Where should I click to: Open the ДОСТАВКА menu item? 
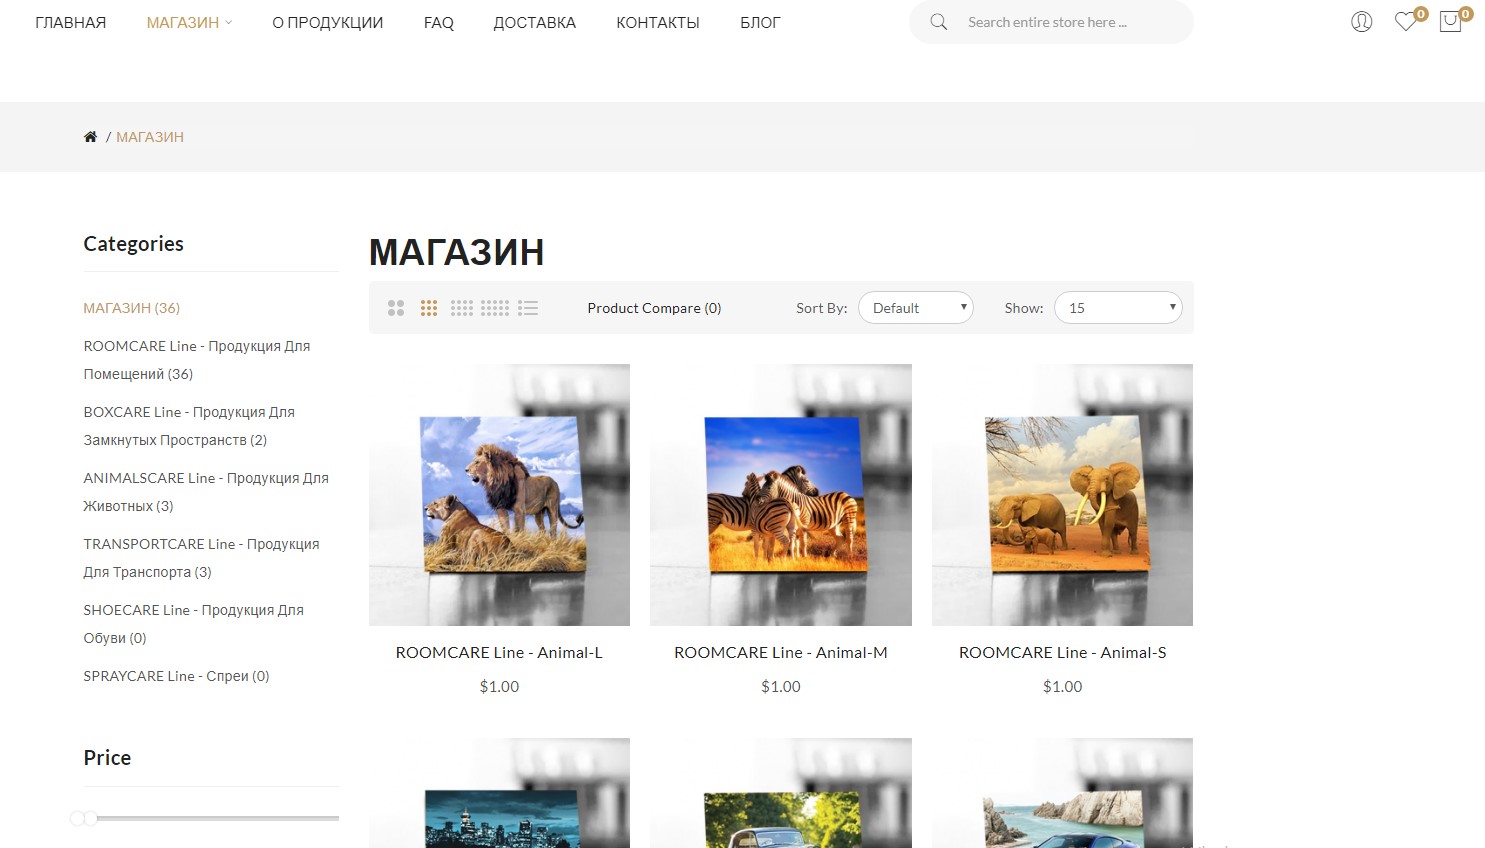pyautogui.click(x=535, y=22)
